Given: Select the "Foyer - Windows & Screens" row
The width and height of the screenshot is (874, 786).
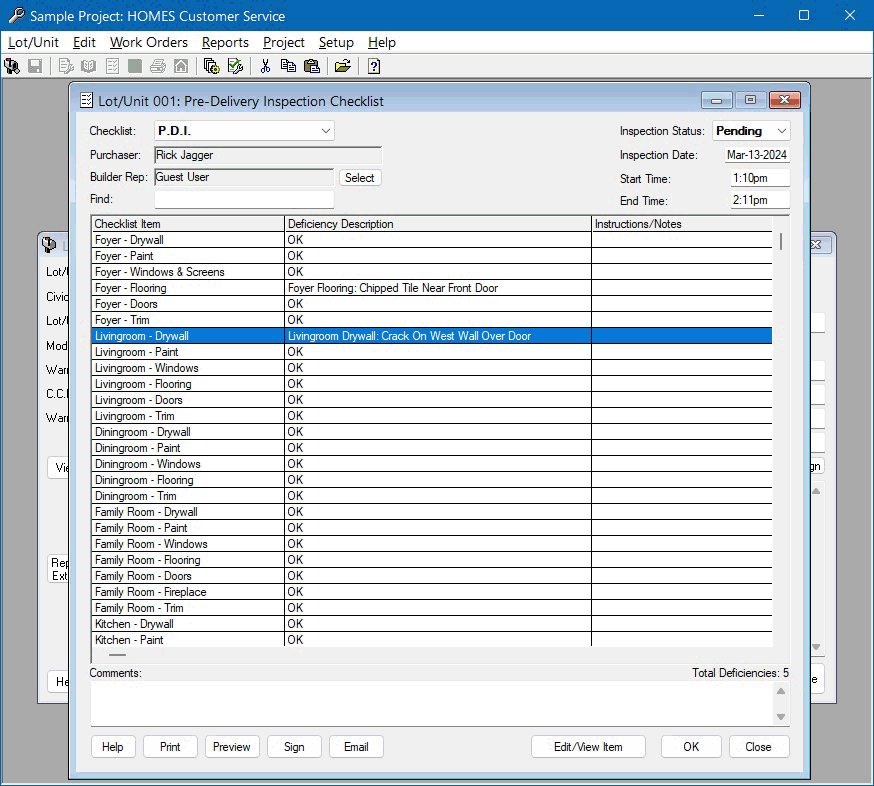Looking at the screenshot, I should point(432,272).
